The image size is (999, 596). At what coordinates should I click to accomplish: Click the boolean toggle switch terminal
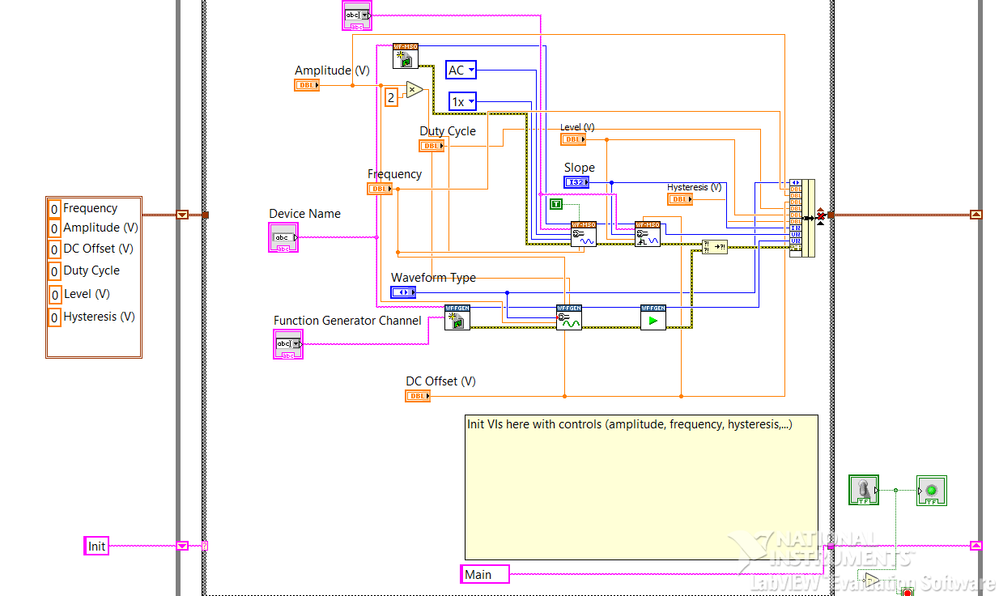coord(864,490)
